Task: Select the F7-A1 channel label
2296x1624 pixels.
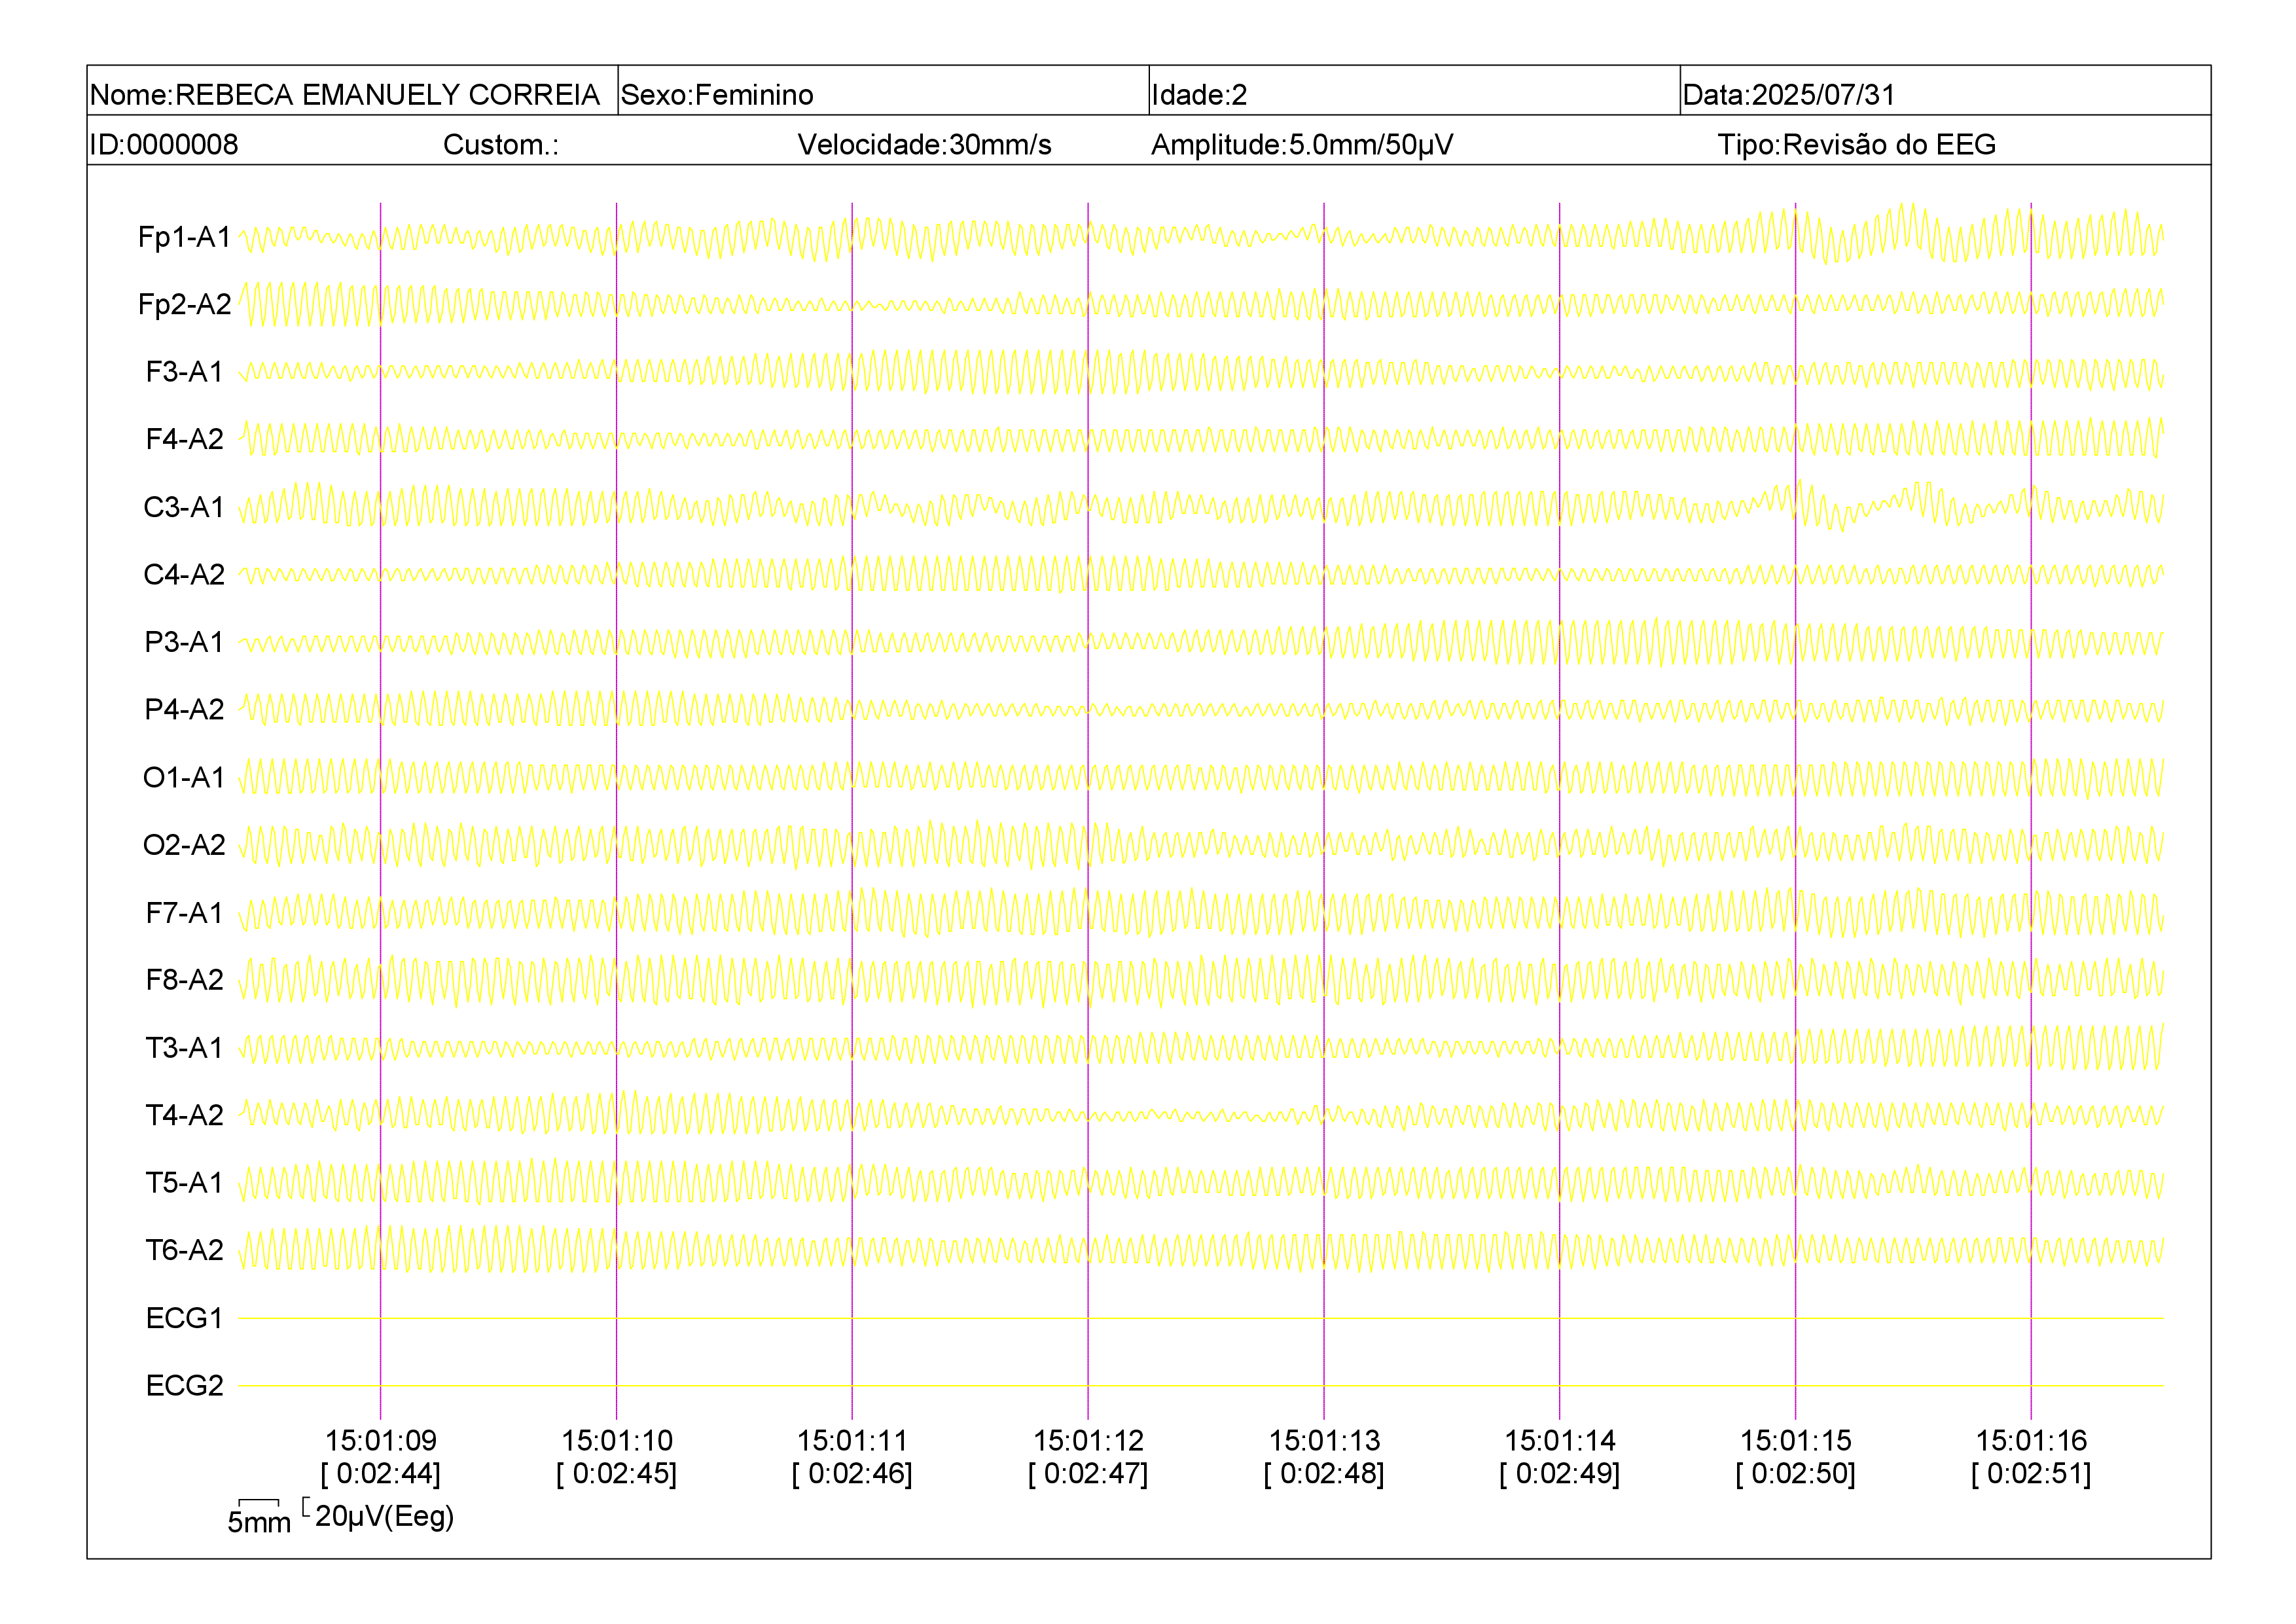Action: pyautogui.click(x=184, y=912)
